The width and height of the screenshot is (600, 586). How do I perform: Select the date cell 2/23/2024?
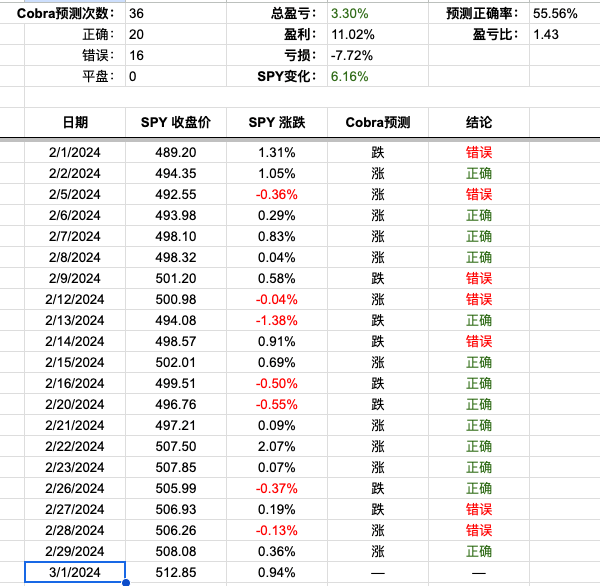click(x=75, y=467)
